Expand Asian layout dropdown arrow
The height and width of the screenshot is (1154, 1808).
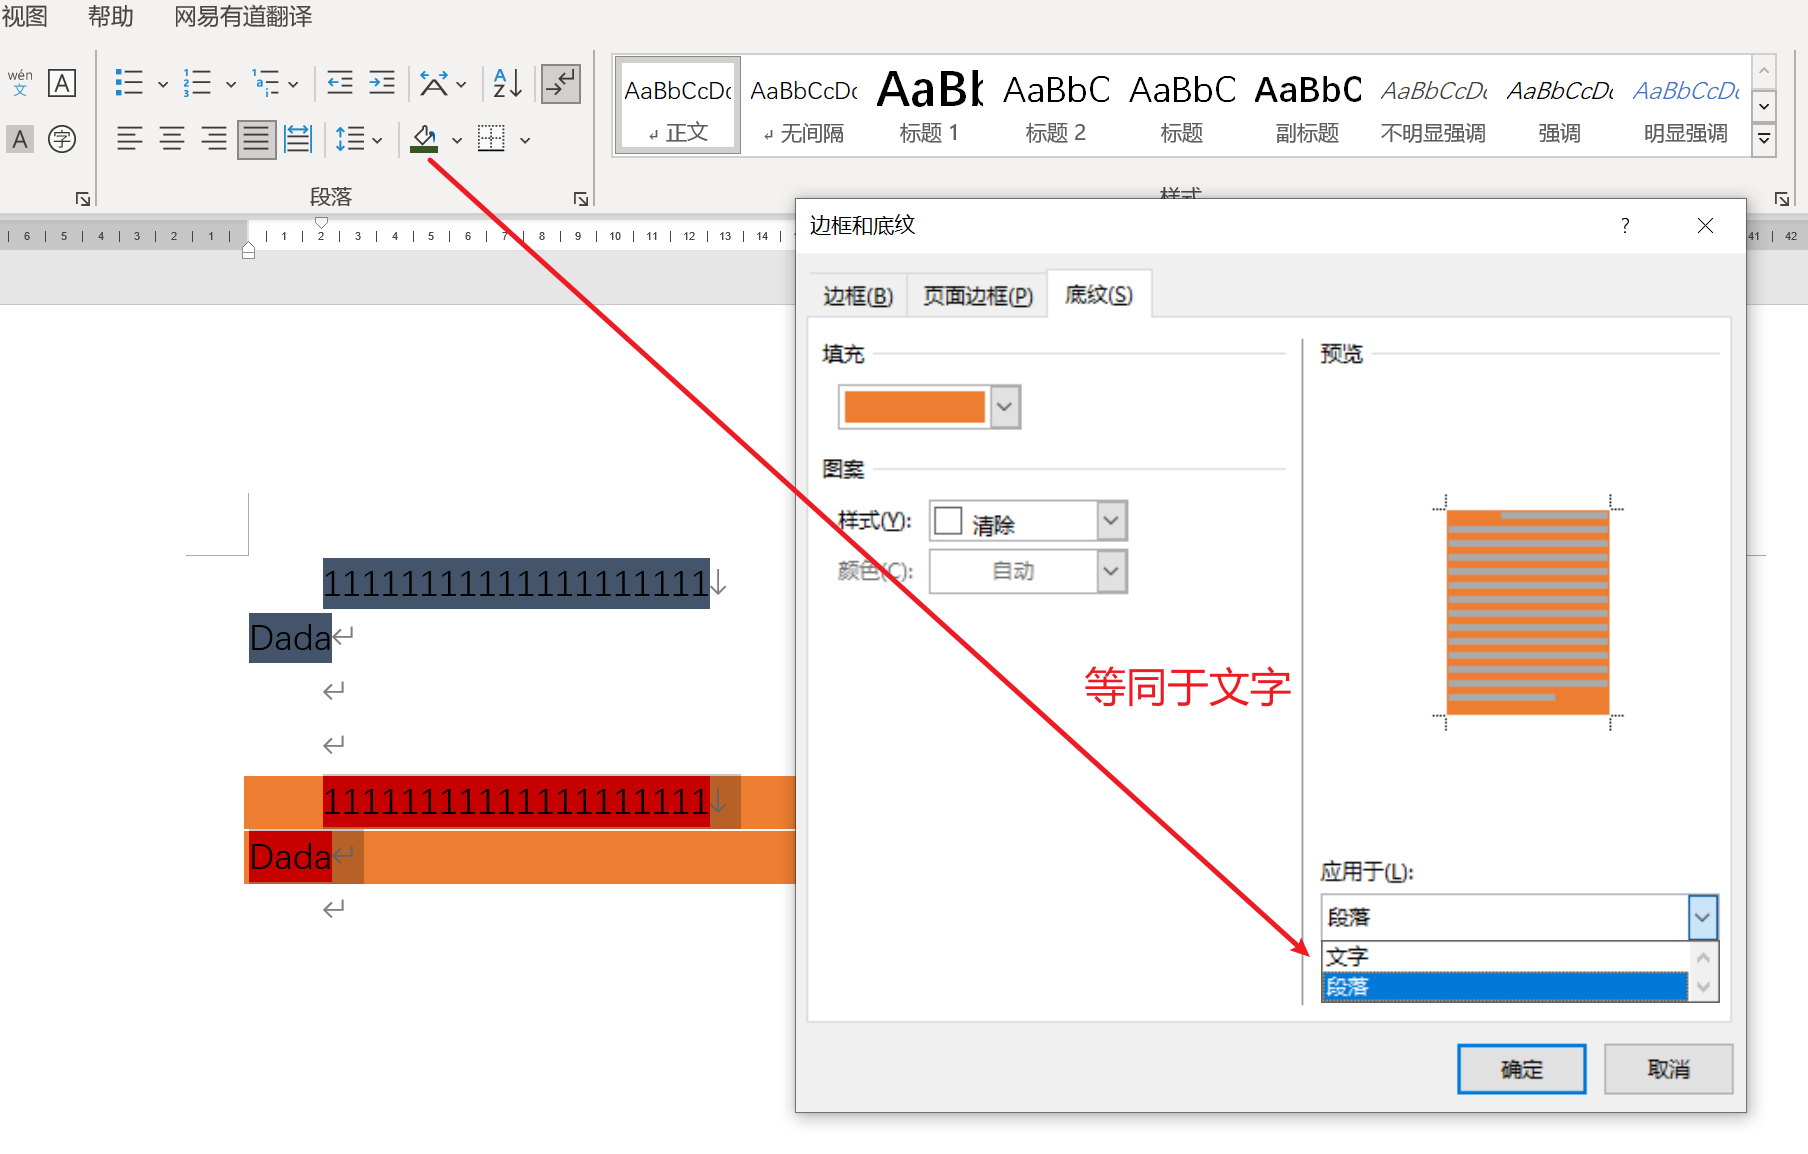461,84
